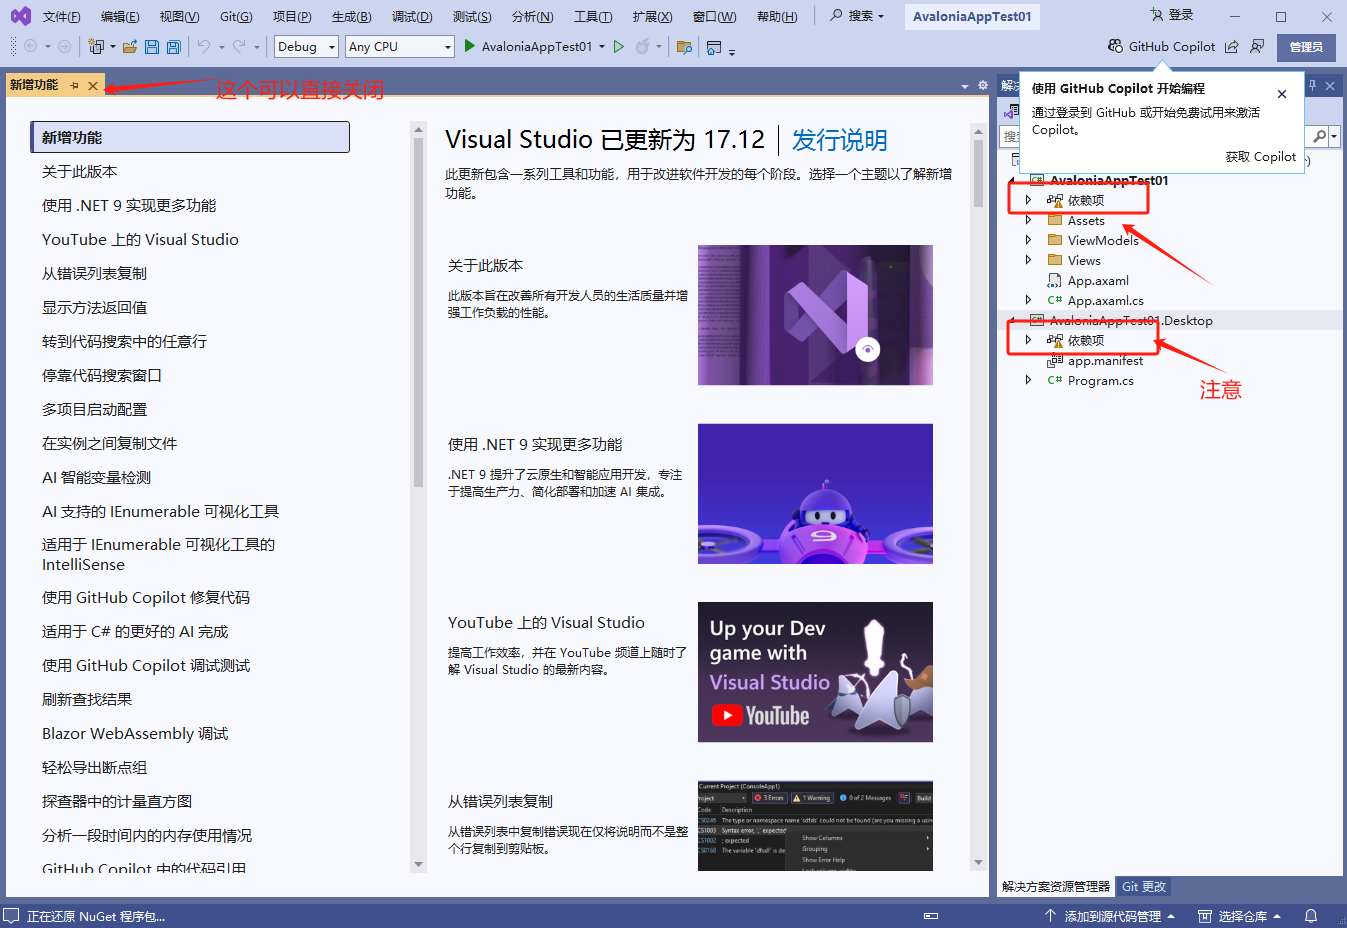Click the start without debugging outline play icon
Image resolution: width=1347 pixels, height=928 pixels.
tap(619, 46)
